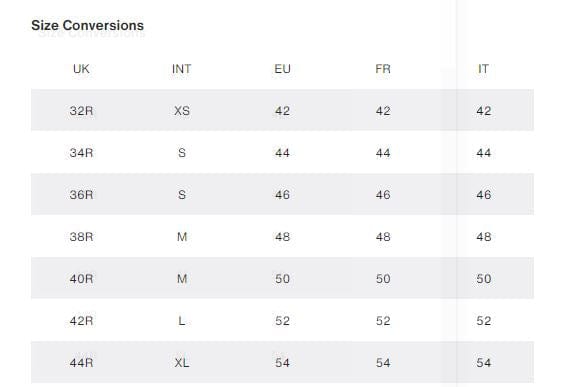Click the 36R UK size cell
This screenshot has width=561, height=387.
(81, 195)
